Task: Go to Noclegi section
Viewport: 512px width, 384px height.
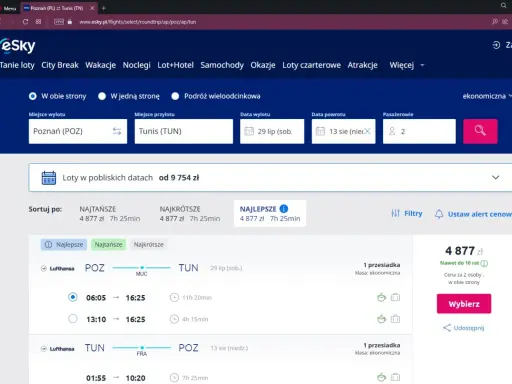Action: click(137, 65)
